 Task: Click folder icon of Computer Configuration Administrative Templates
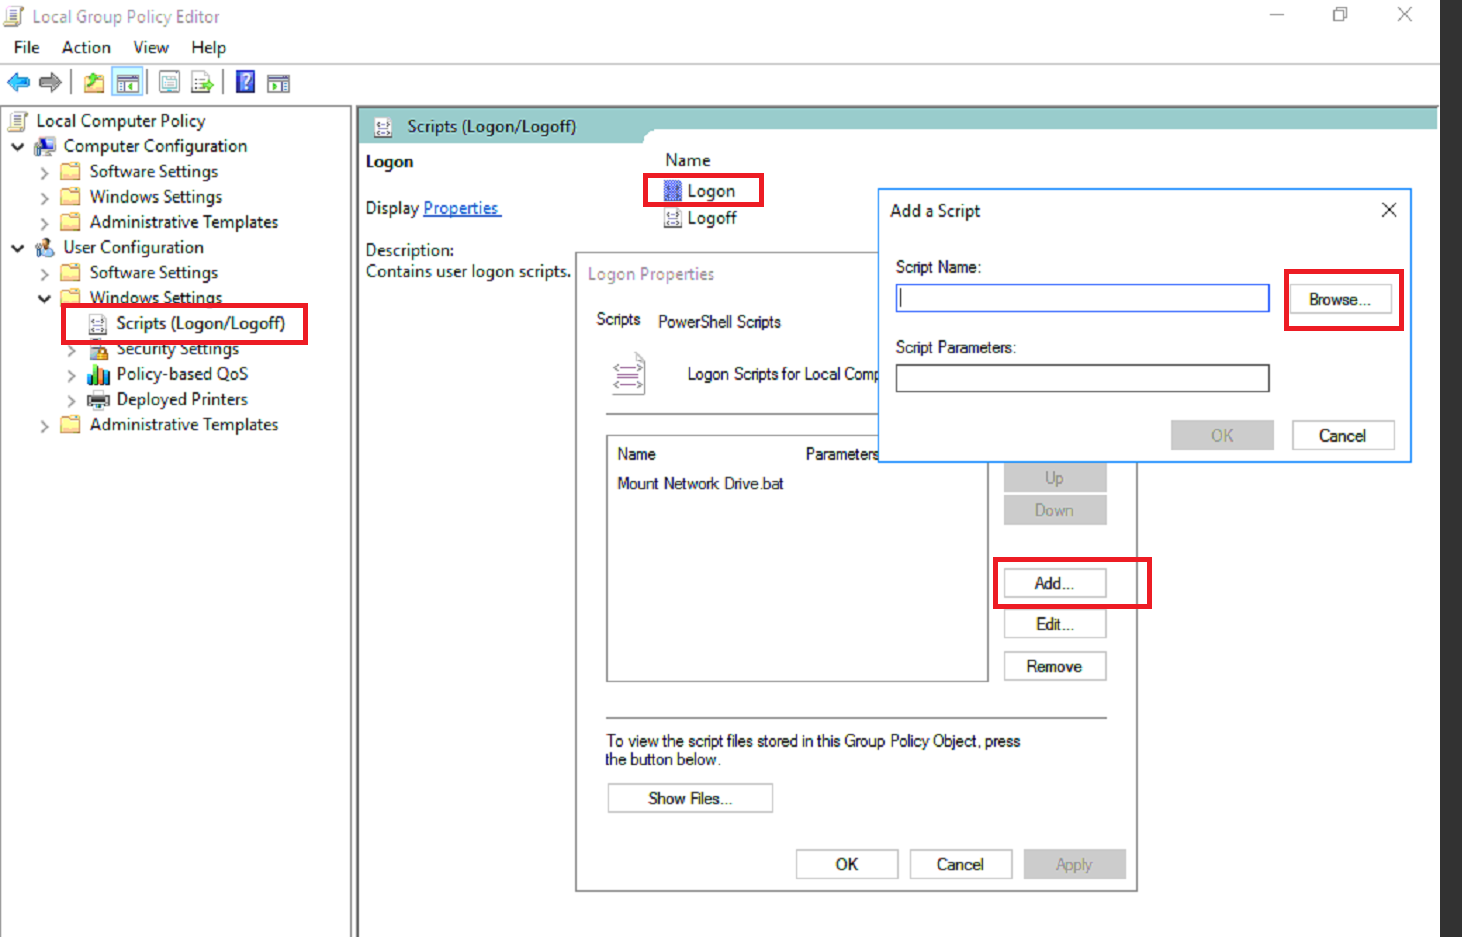[x=71, y=222]
